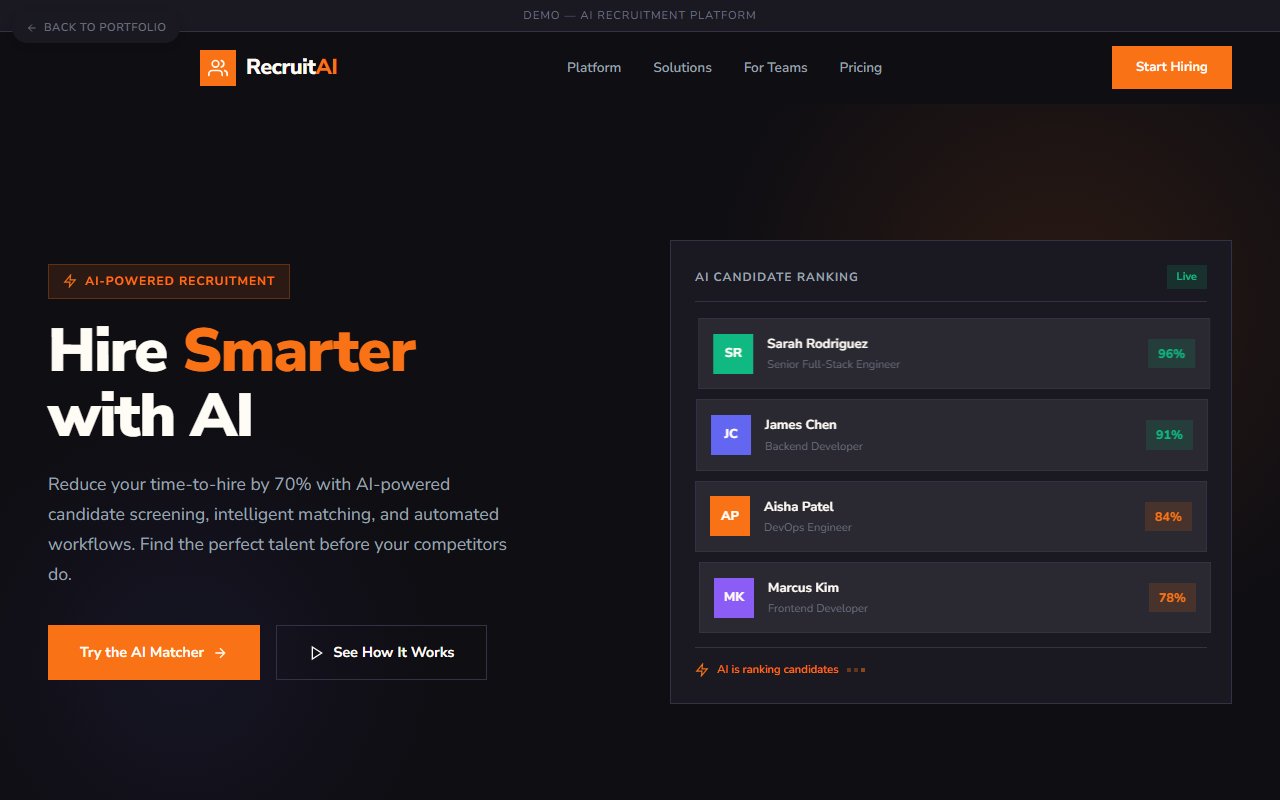1280x800 pixels.
Task: Click the lightning icon next to AI ranking status
Action: pyautogui.click(x=701, y=669)
